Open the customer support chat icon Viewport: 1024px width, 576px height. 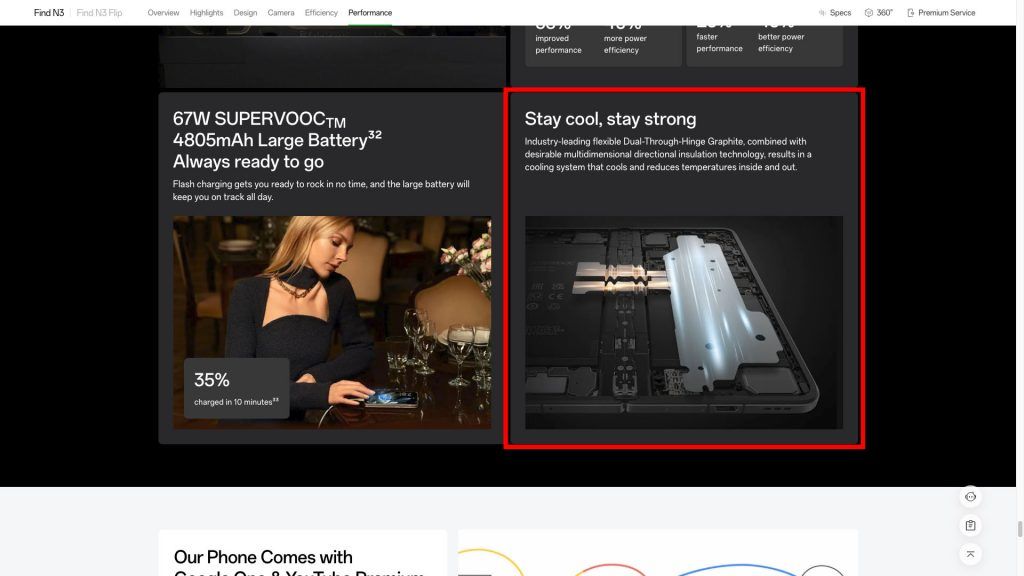[970, 497]
